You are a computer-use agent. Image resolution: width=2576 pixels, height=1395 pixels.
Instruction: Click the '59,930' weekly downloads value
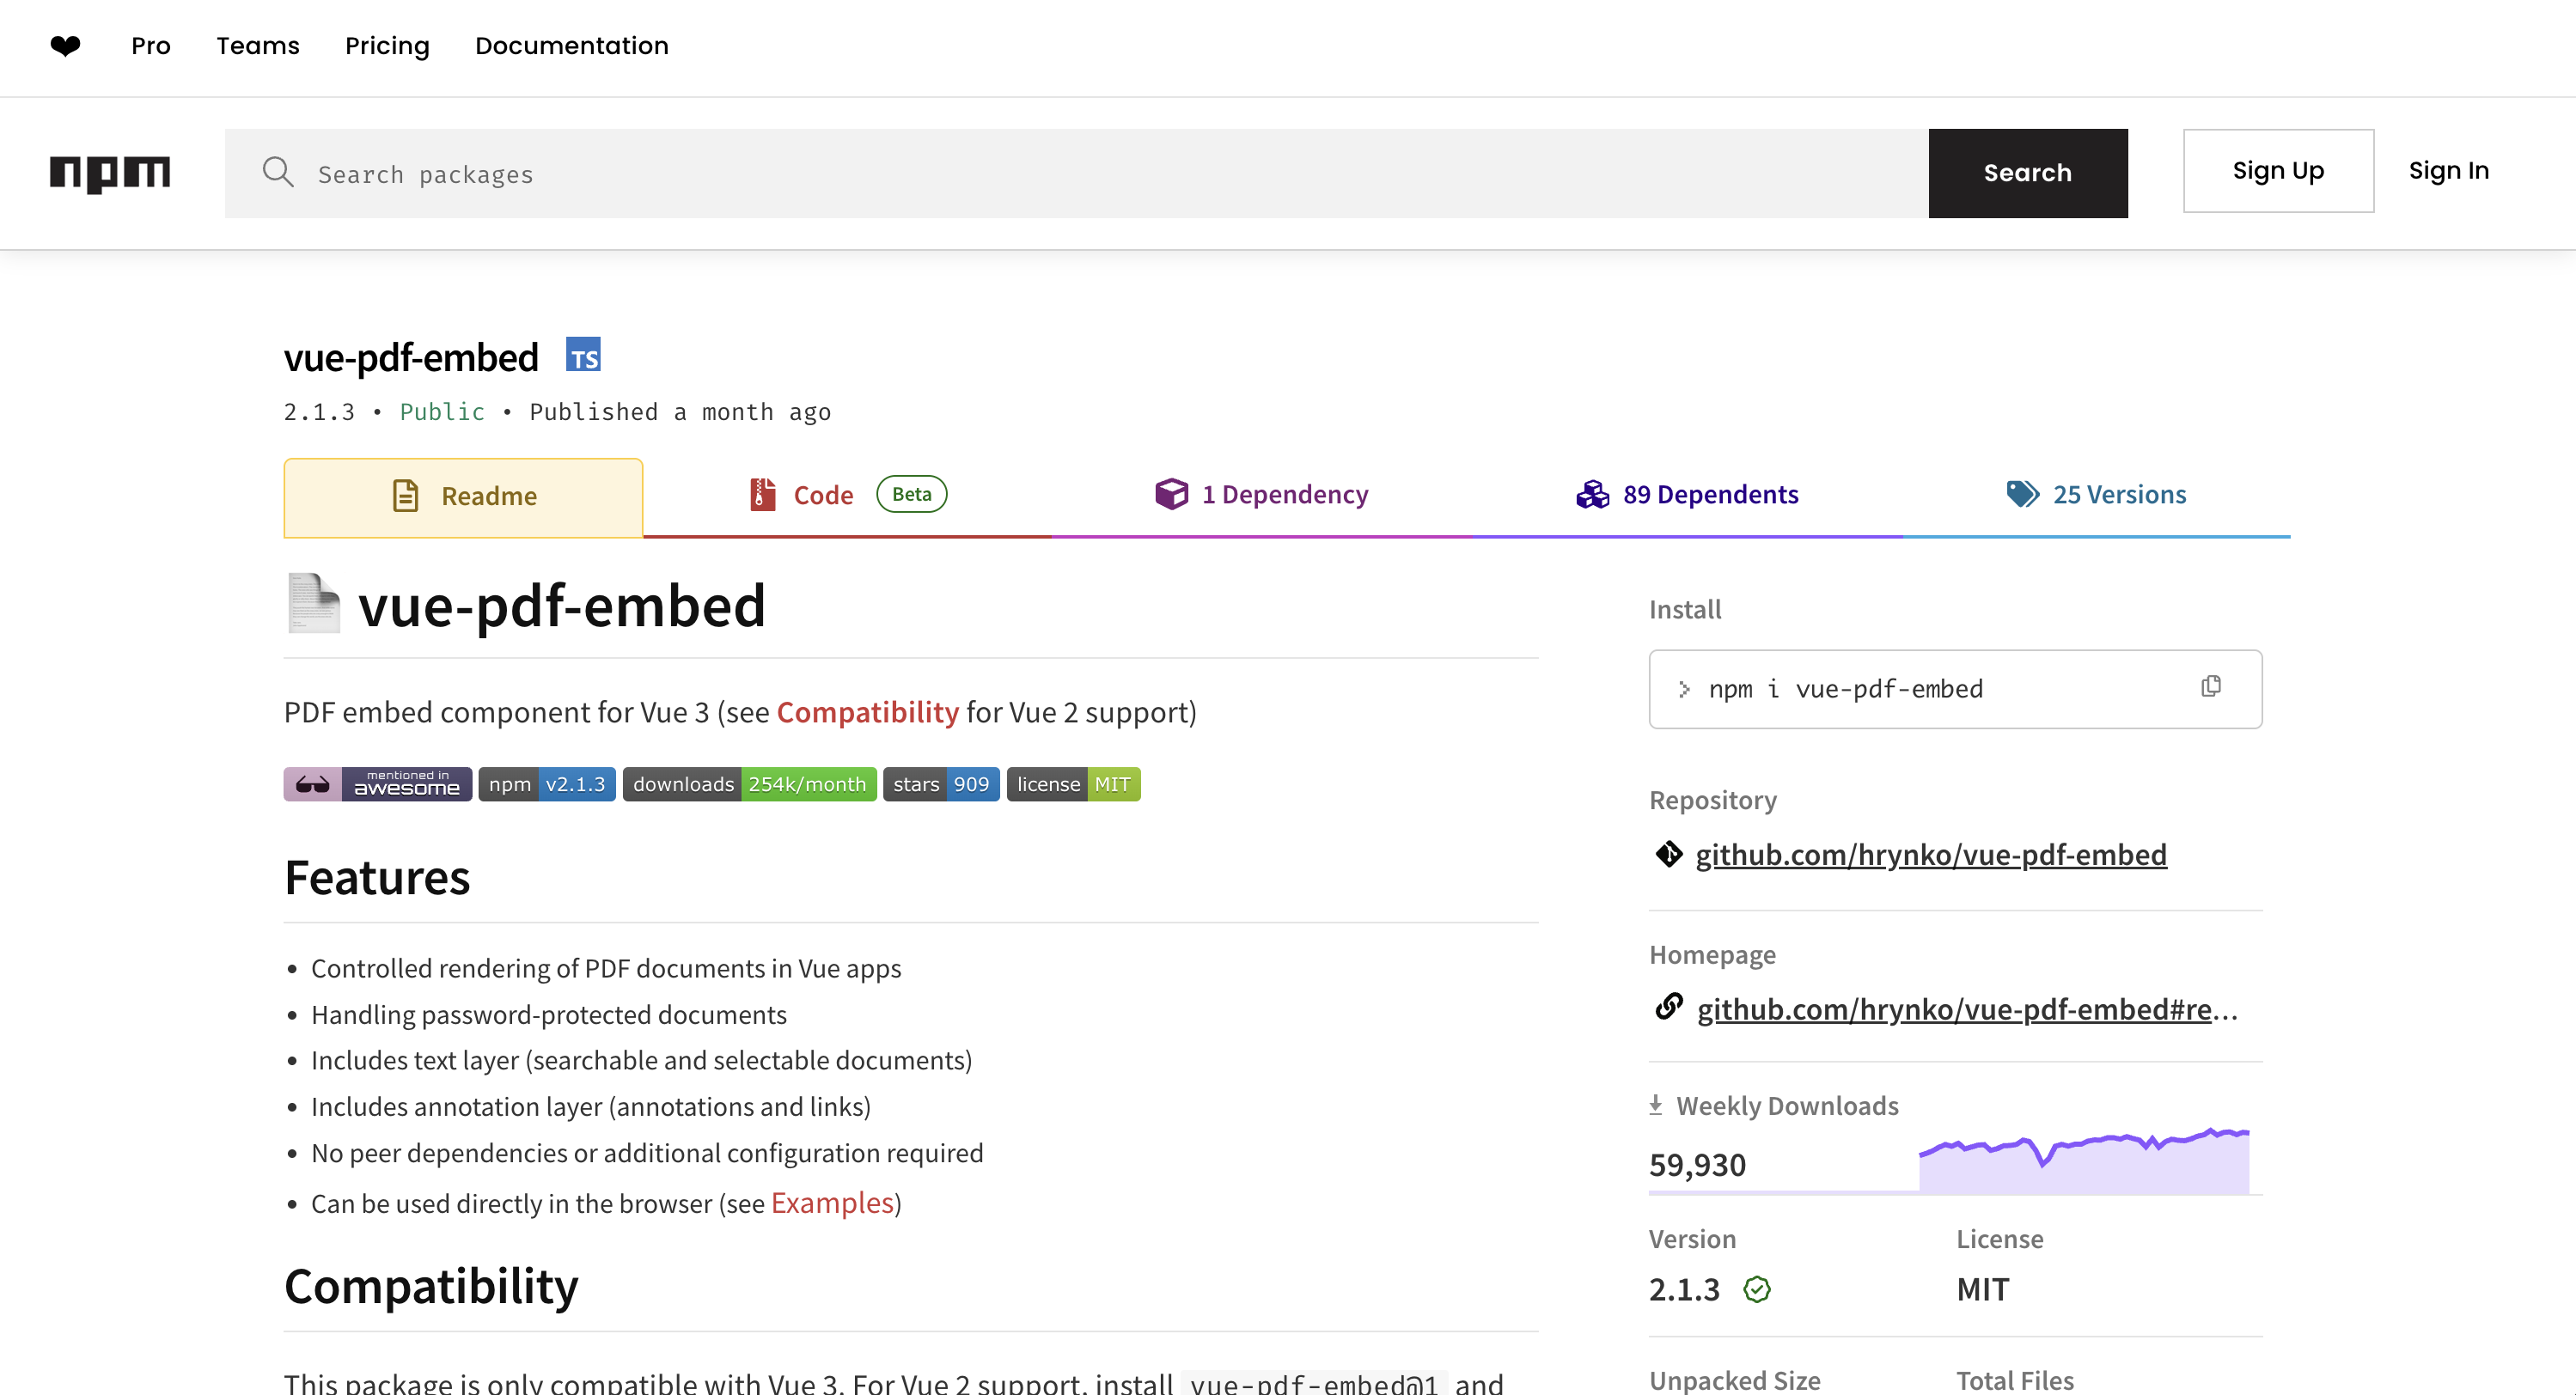pos(1697,1165)
